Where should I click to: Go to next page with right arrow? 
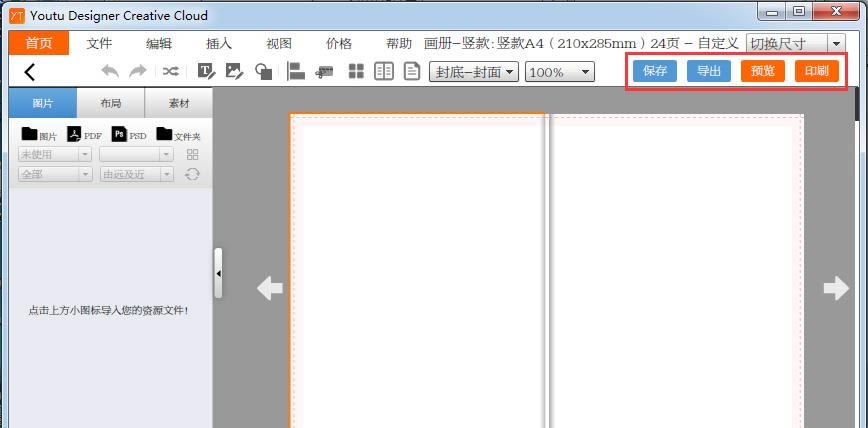(x=836, y=288)
